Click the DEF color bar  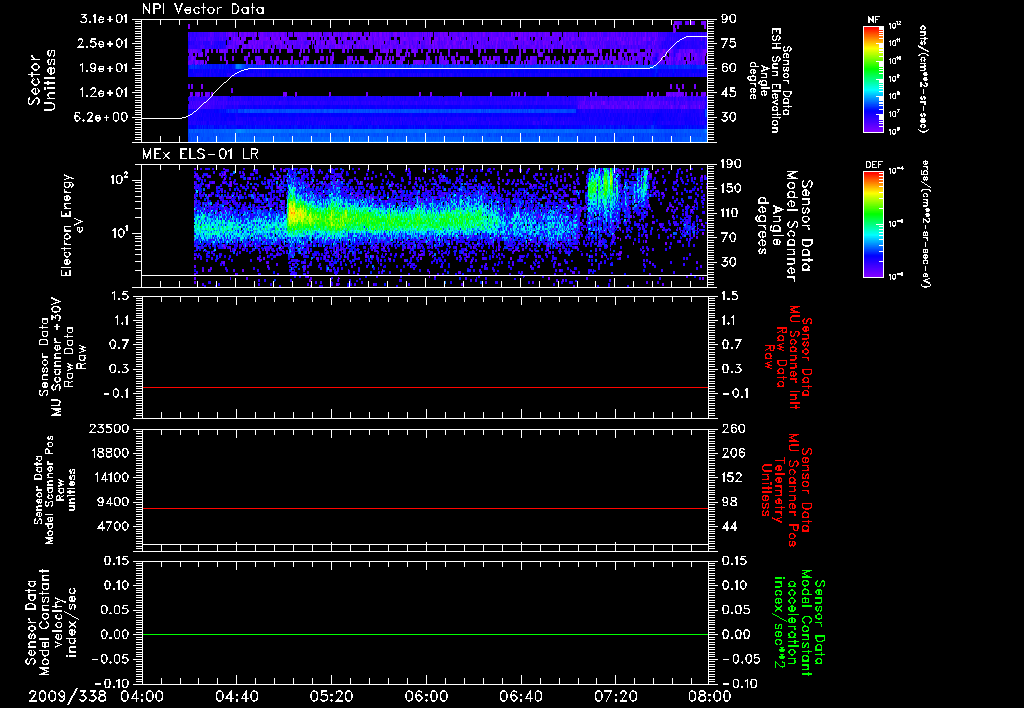[874, 225]
